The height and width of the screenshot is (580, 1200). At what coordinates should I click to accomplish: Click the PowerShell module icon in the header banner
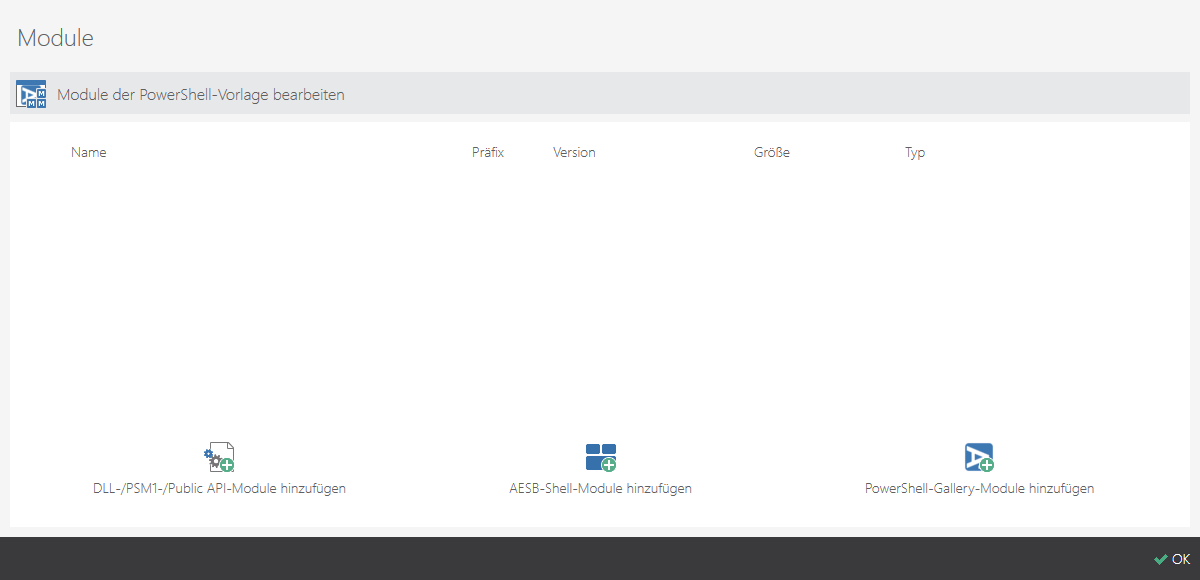coord(31,93)
